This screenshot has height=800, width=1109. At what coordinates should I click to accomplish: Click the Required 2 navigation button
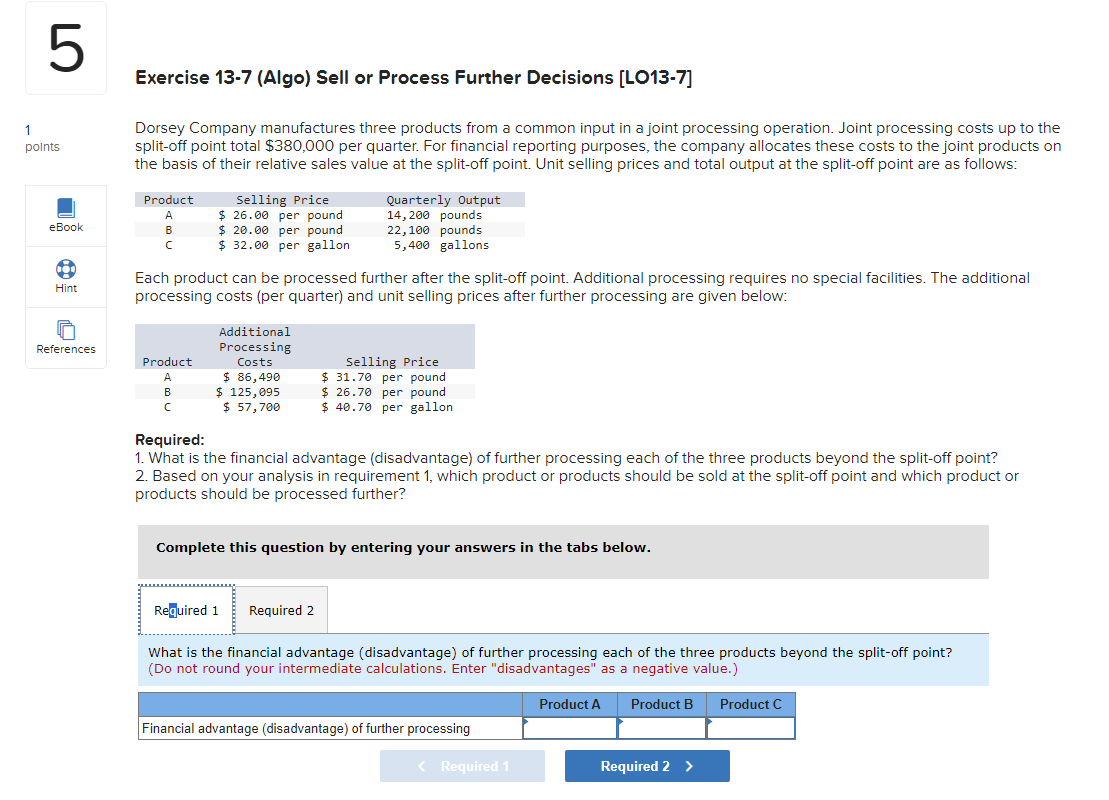(x=647, y=765)
